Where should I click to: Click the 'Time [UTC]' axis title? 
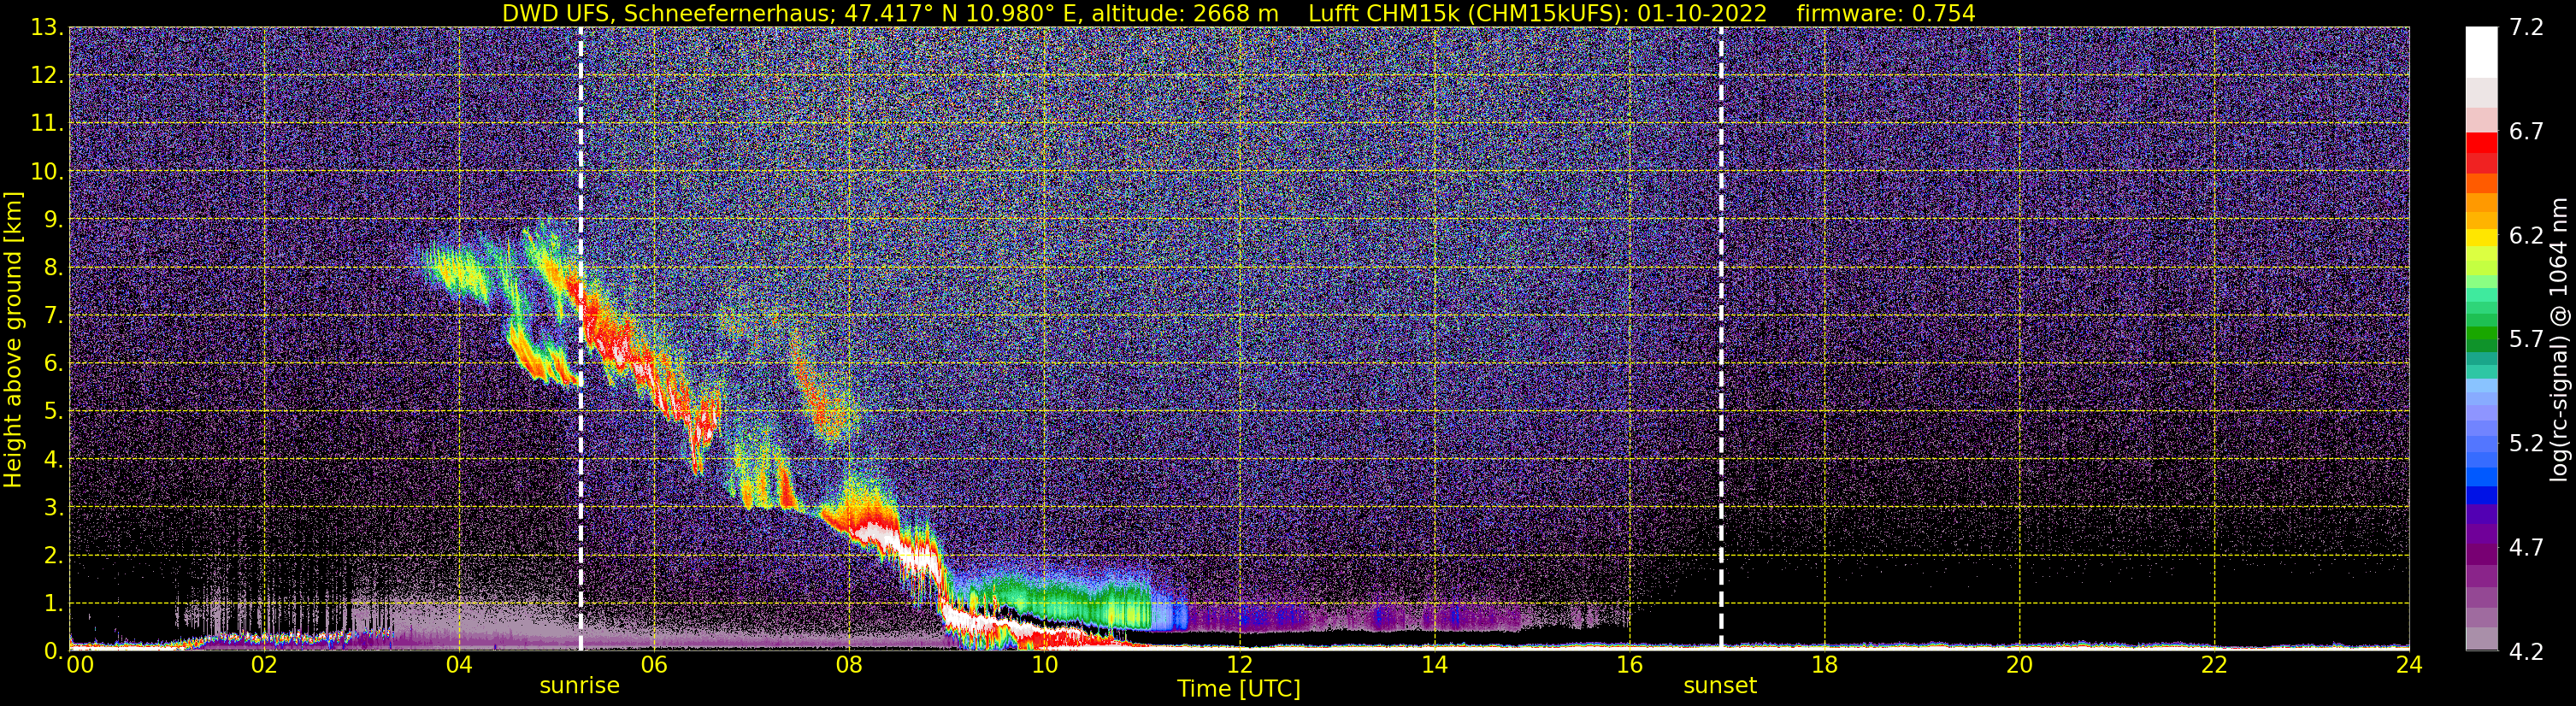point(1239,689)
